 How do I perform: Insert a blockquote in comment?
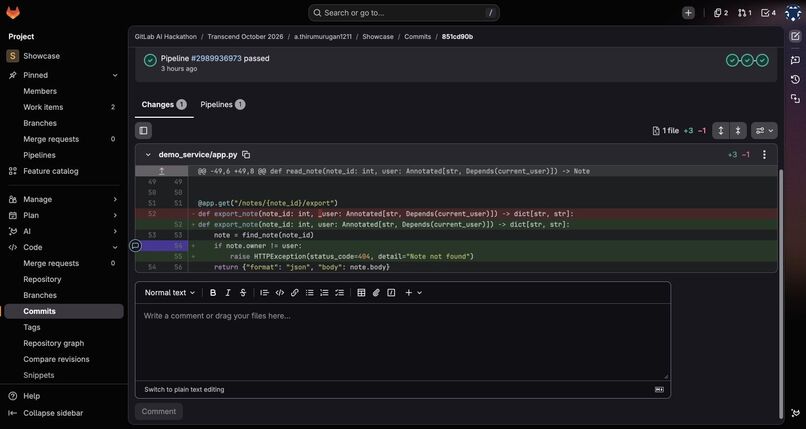coord(264,292)
